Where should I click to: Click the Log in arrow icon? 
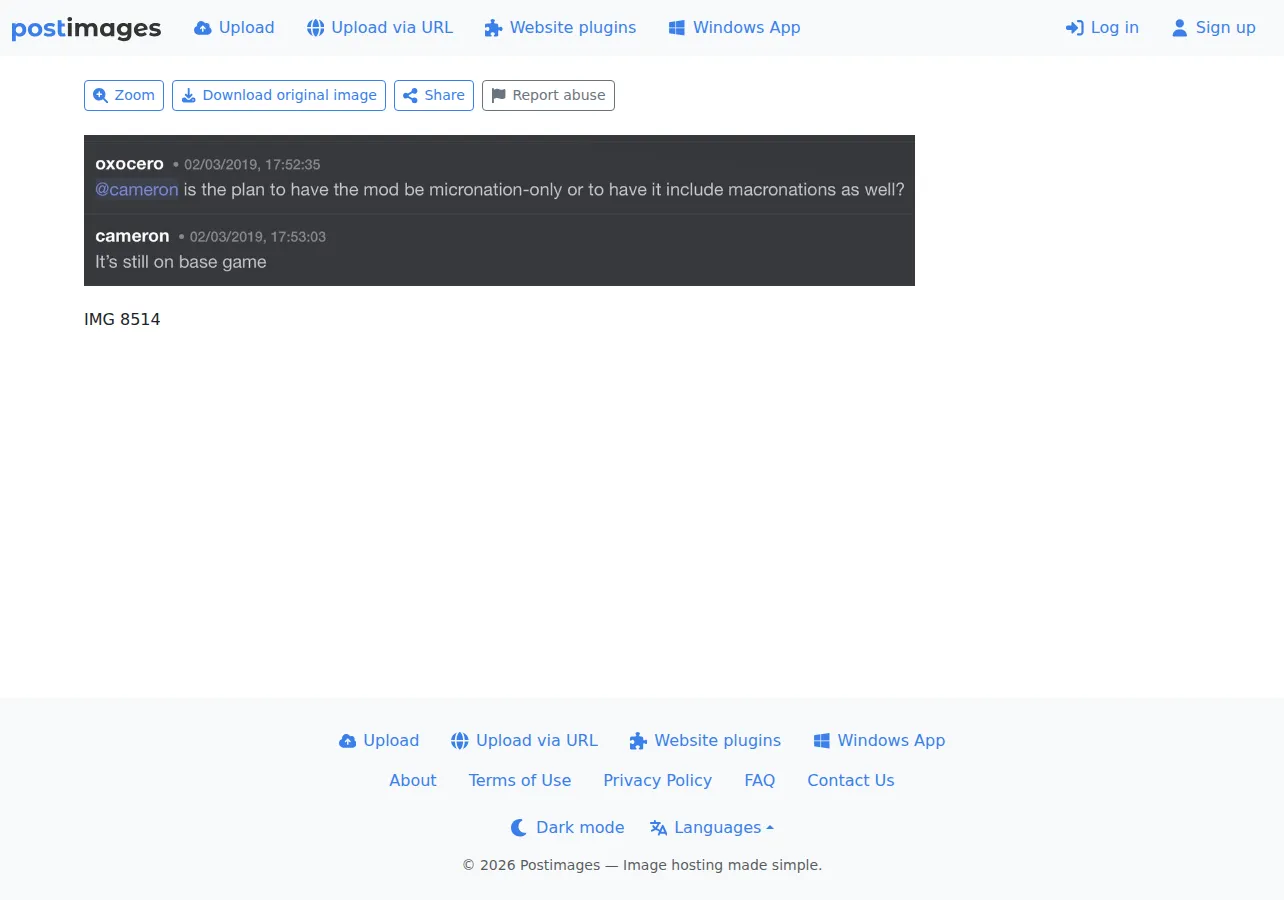tap(1075, 28)
